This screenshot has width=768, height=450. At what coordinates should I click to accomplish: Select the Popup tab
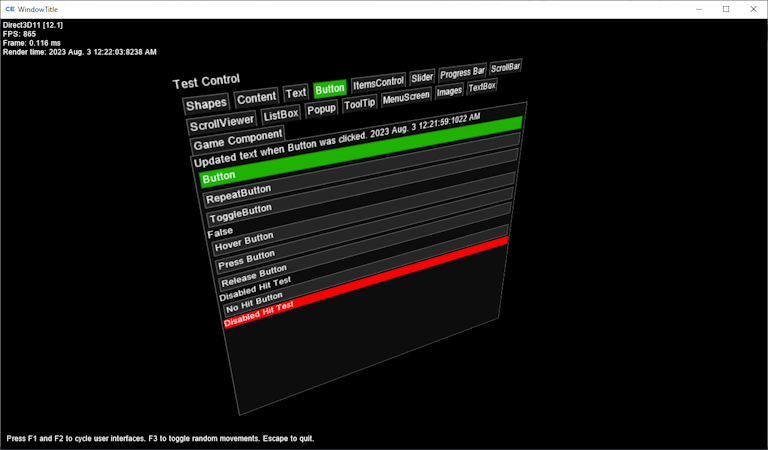point(321,110)
